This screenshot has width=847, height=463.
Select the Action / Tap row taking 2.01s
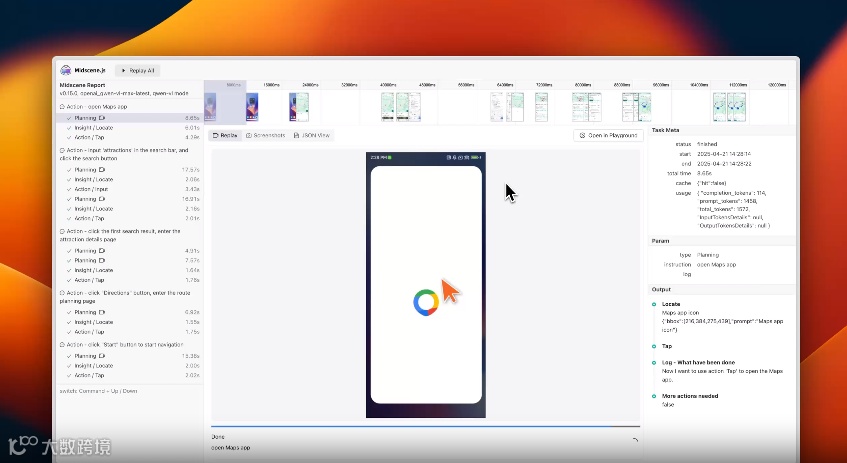[x=130, y=218]
